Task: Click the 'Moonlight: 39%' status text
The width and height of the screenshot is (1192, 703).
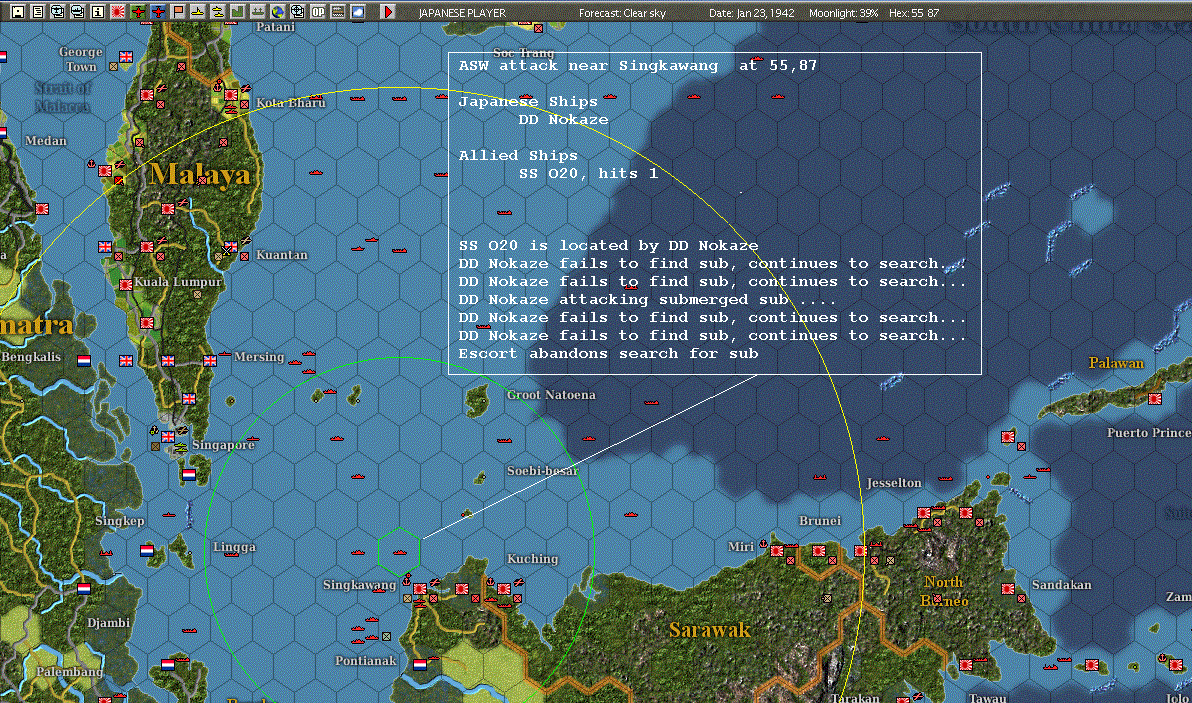Action: pos(843,13)
